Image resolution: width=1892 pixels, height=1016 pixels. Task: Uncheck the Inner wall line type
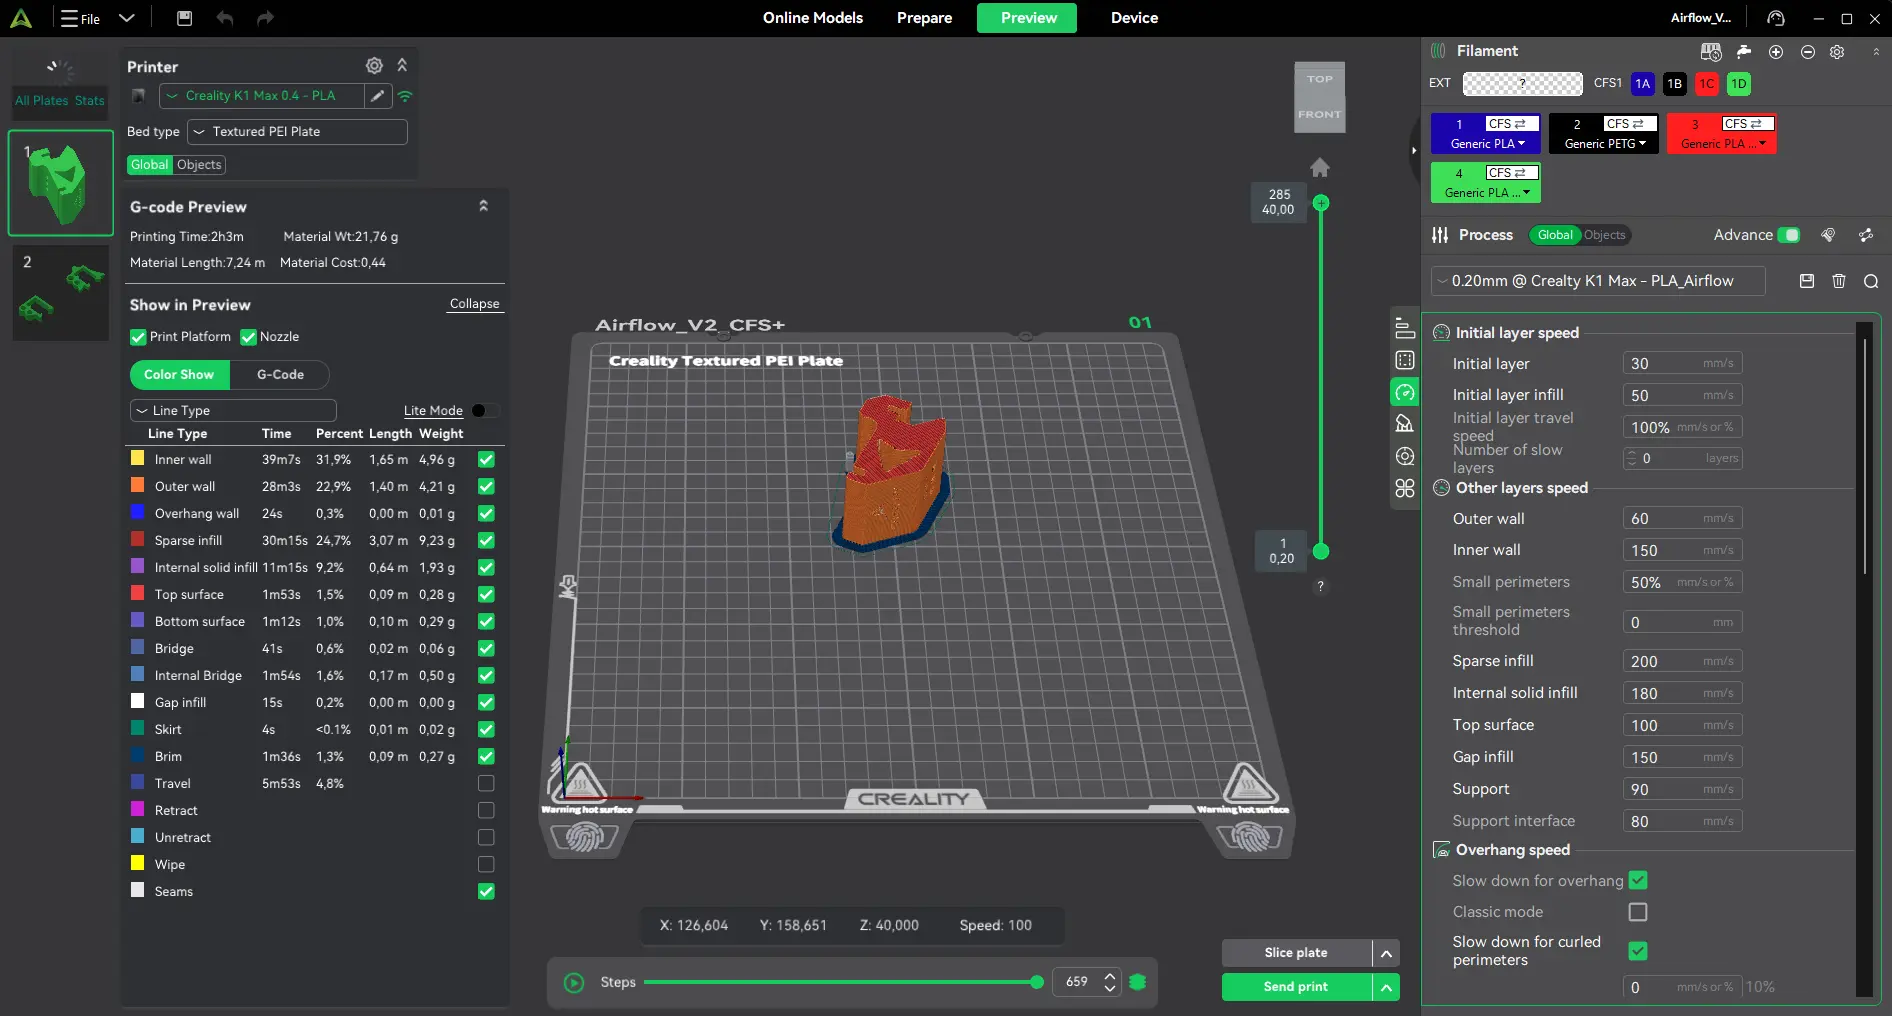486,459
